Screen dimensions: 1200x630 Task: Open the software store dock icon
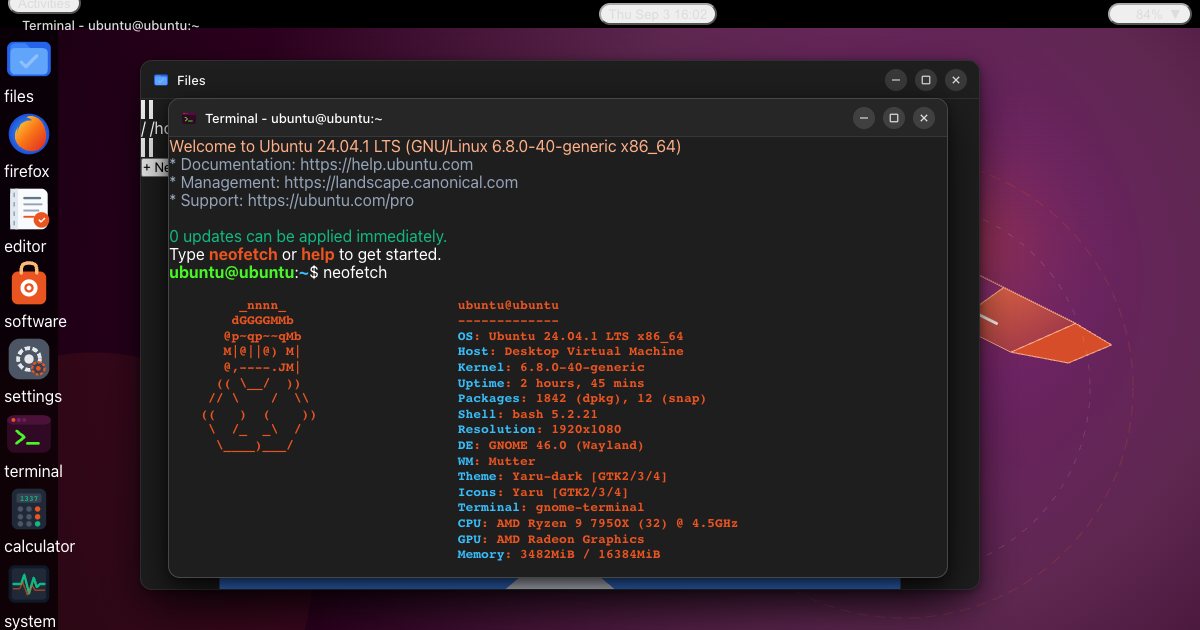pyautogui.click(x=29, y=284)
